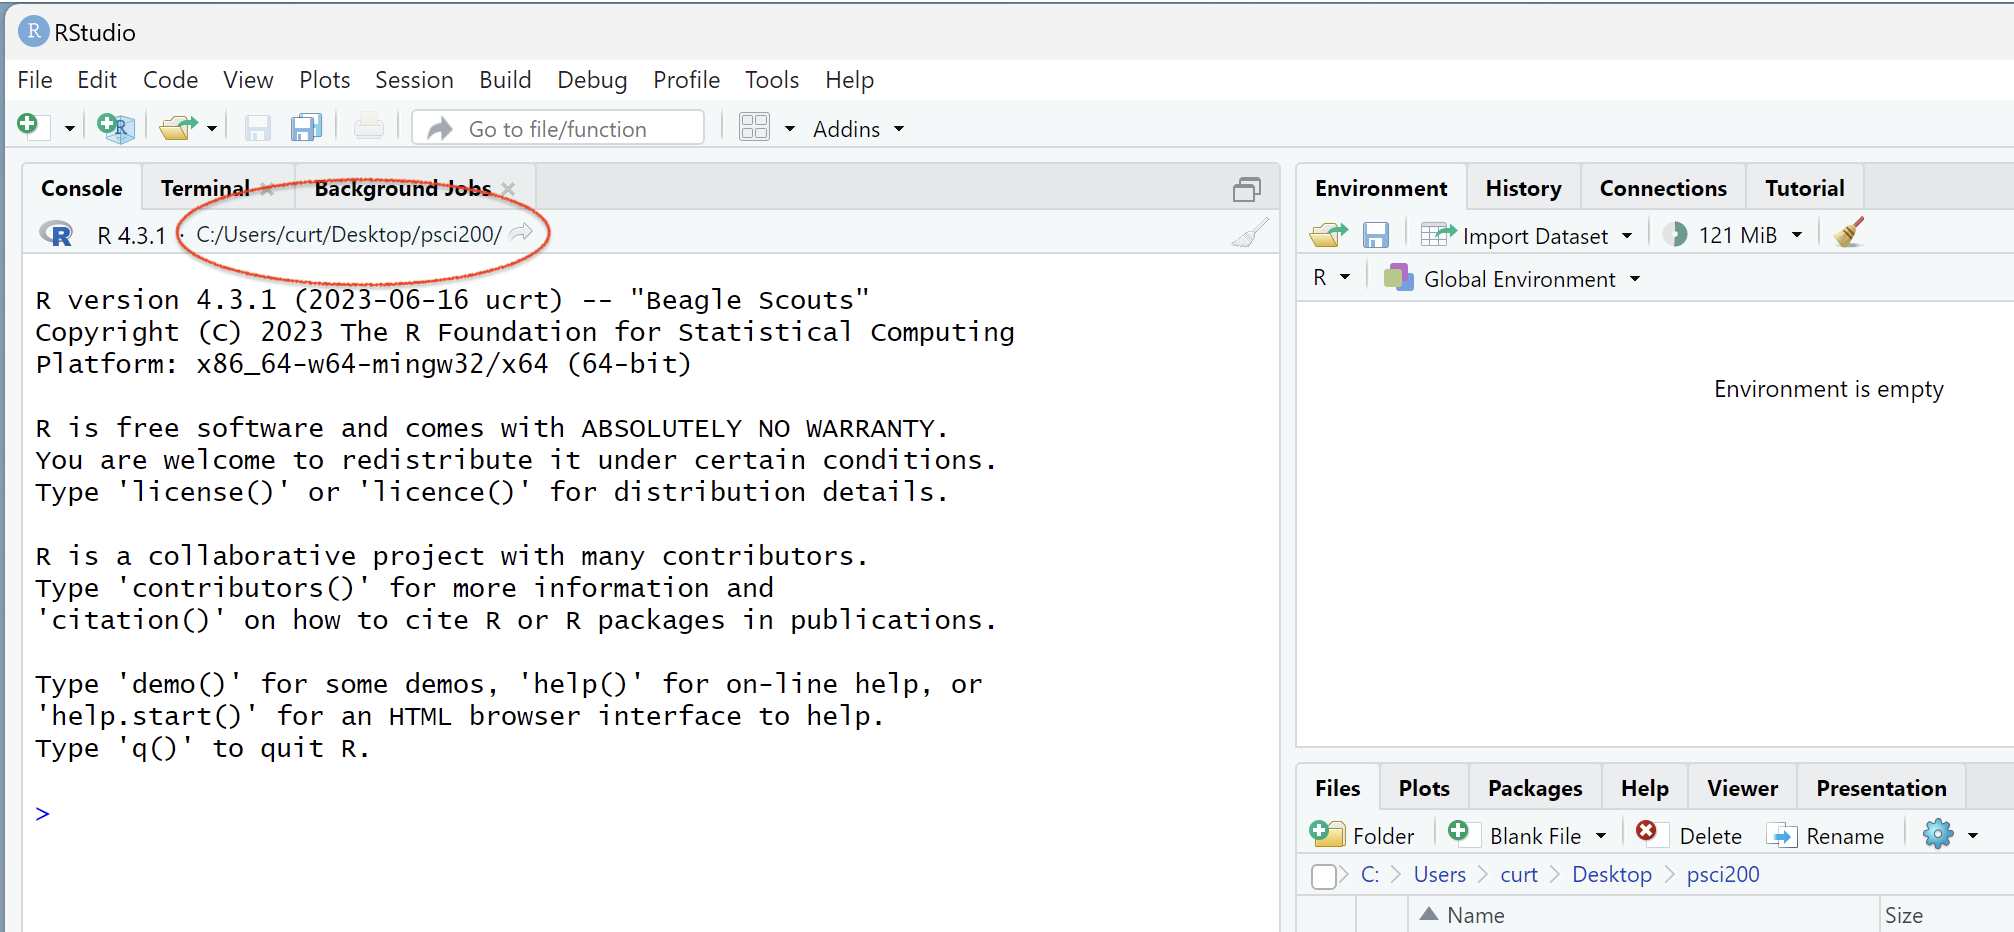This screenshot has height=932, width=2014.
Task: Click the Save all documents icon
Action: coord(306,127)
